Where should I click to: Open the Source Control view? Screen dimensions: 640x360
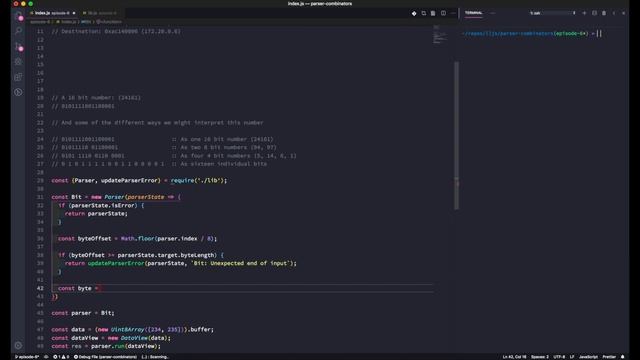click(18, 47)
